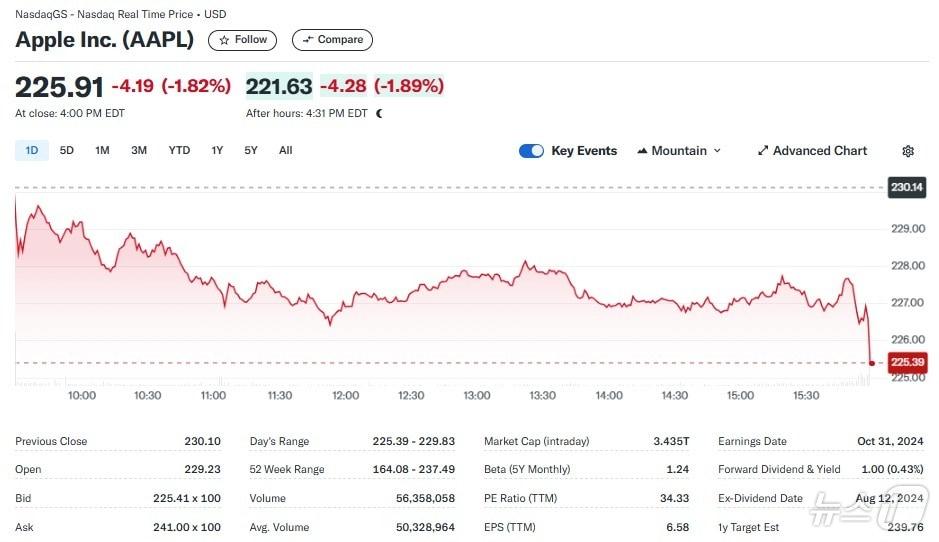Switch to the 5D time range

(x=67, y=151)
